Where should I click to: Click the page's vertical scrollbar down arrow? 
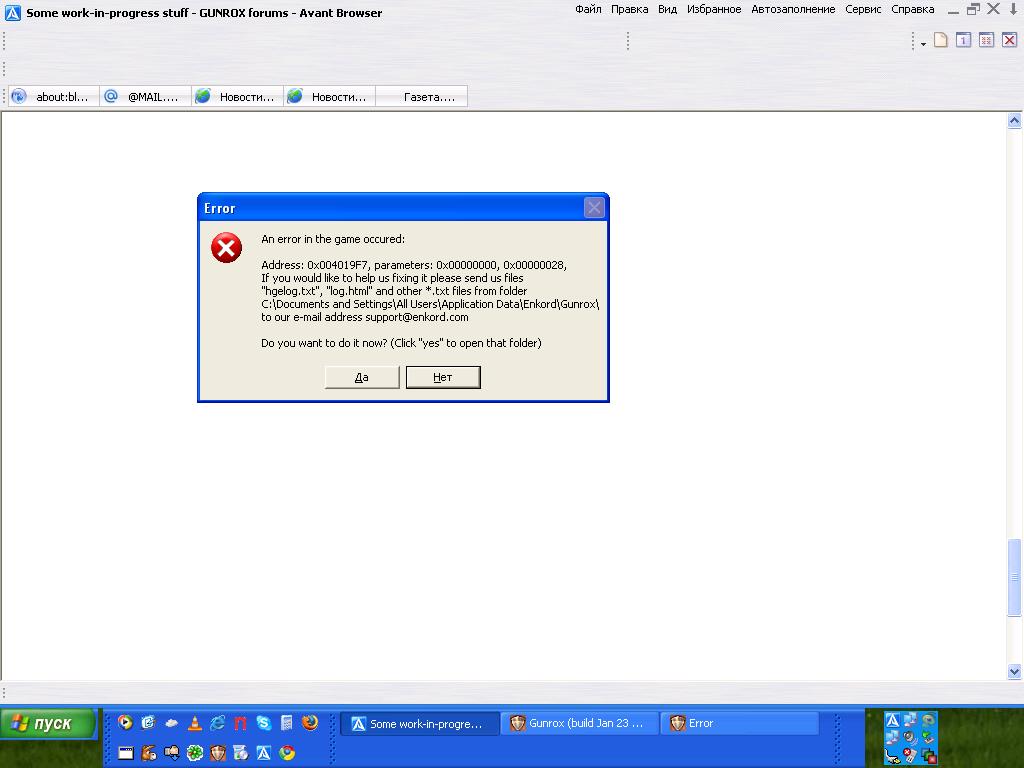pyautogui.click(x=1014, y=672)
